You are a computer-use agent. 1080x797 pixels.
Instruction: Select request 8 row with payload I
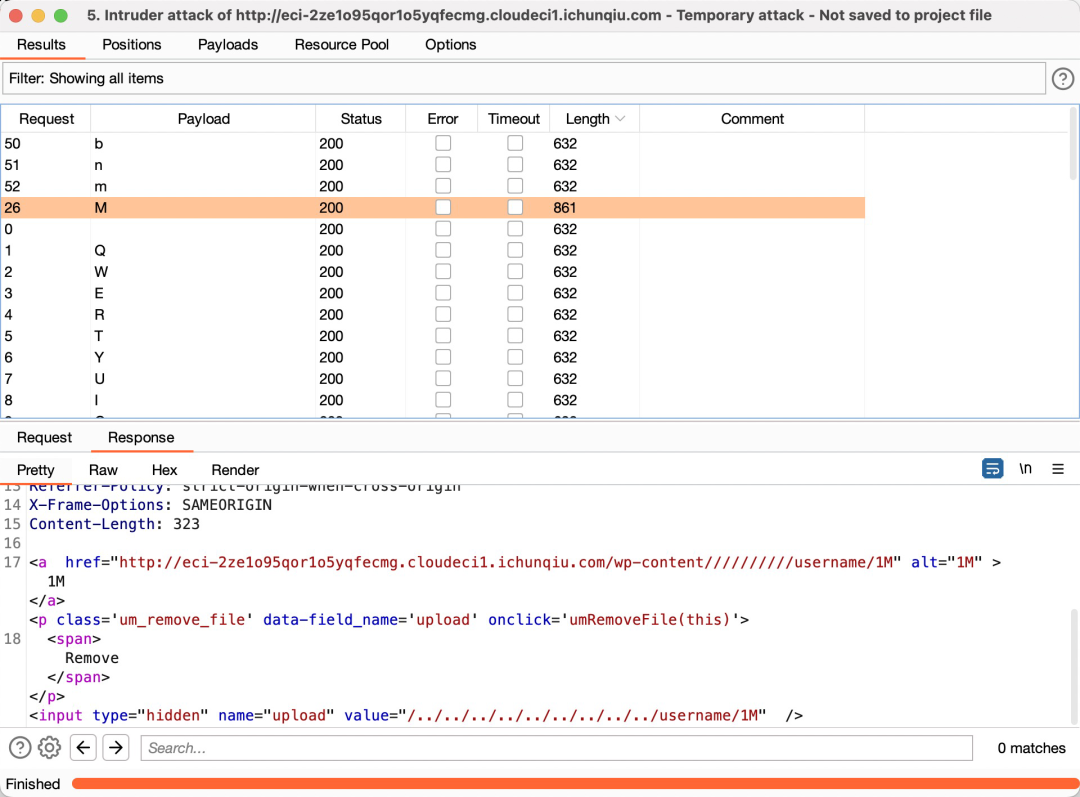(x=433, y=400)
